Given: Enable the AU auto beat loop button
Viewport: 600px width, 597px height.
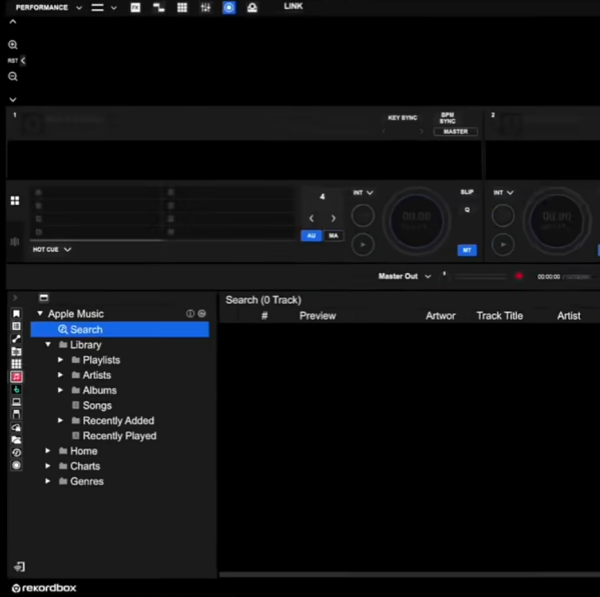Looking at the screenshot, I should pyautogui.click(x=311, y=236).
